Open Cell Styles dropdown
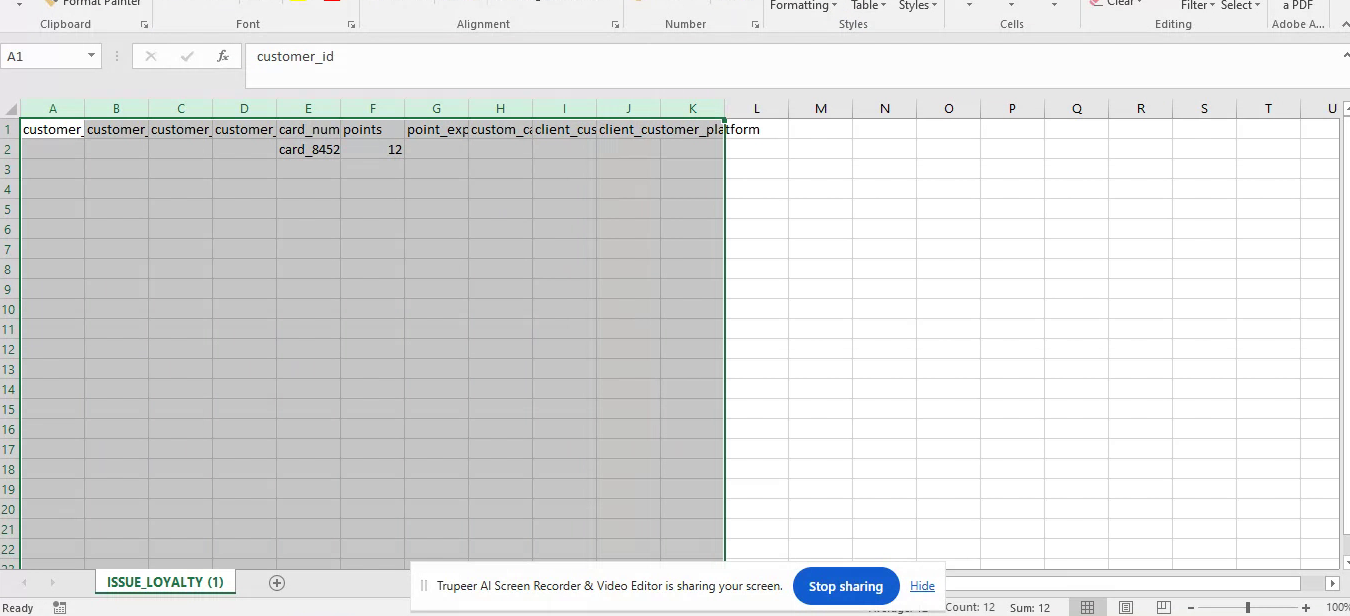Image resolution: width=1350 pixels, height=616 pixels. [917, 5]
